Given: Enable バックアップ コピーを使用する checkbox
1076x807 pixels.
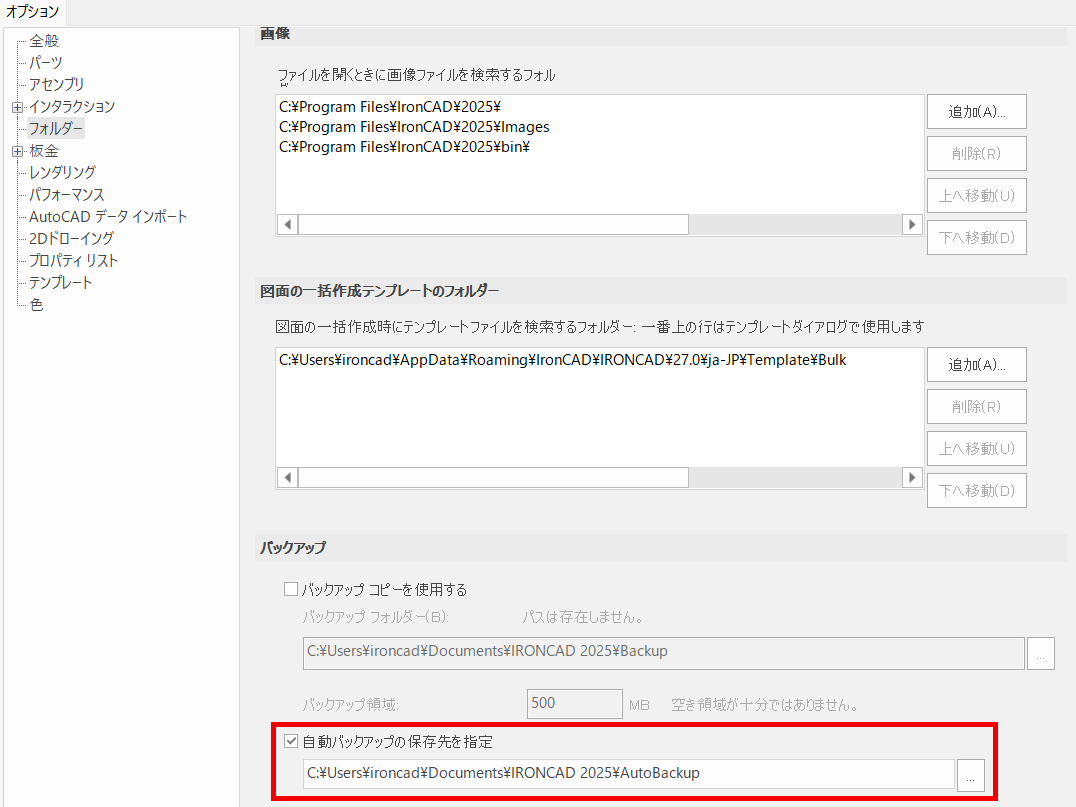Looking at the screenshot, I should tap(291, 589).
